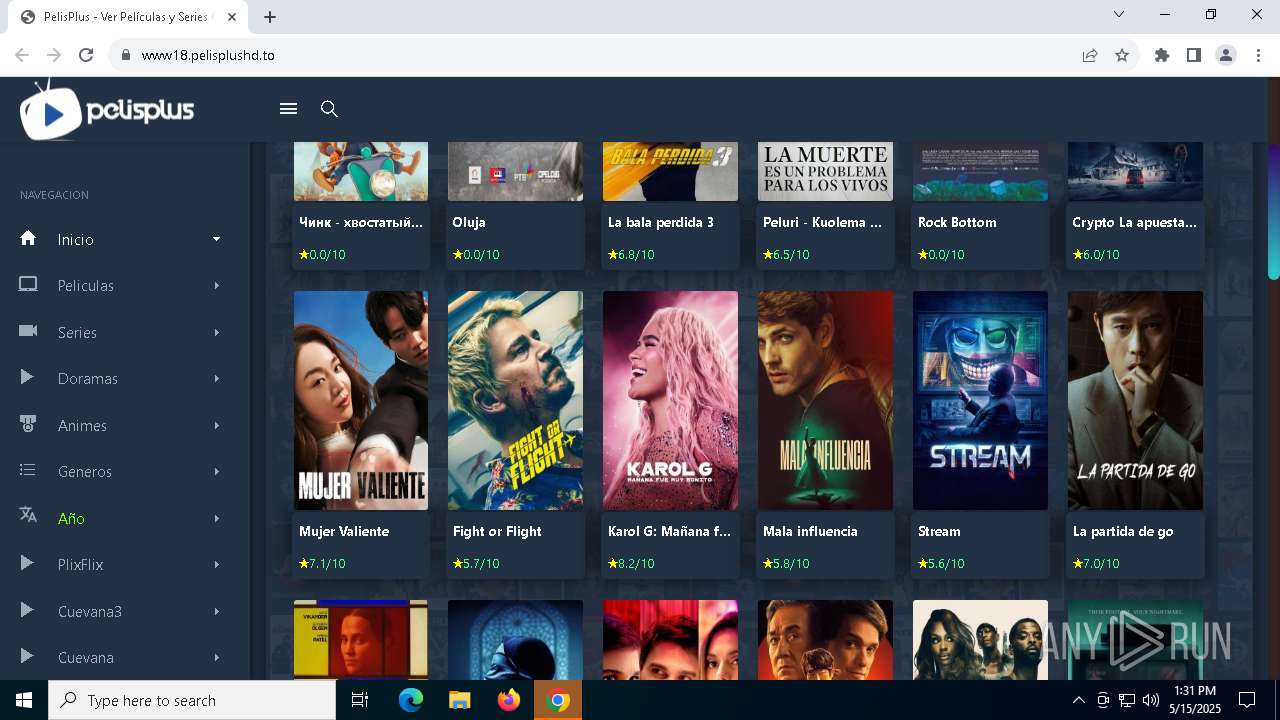Open the Fight or Flight title link
The width and height of the screenshot is (1280, 720).
tap(497, 531)
